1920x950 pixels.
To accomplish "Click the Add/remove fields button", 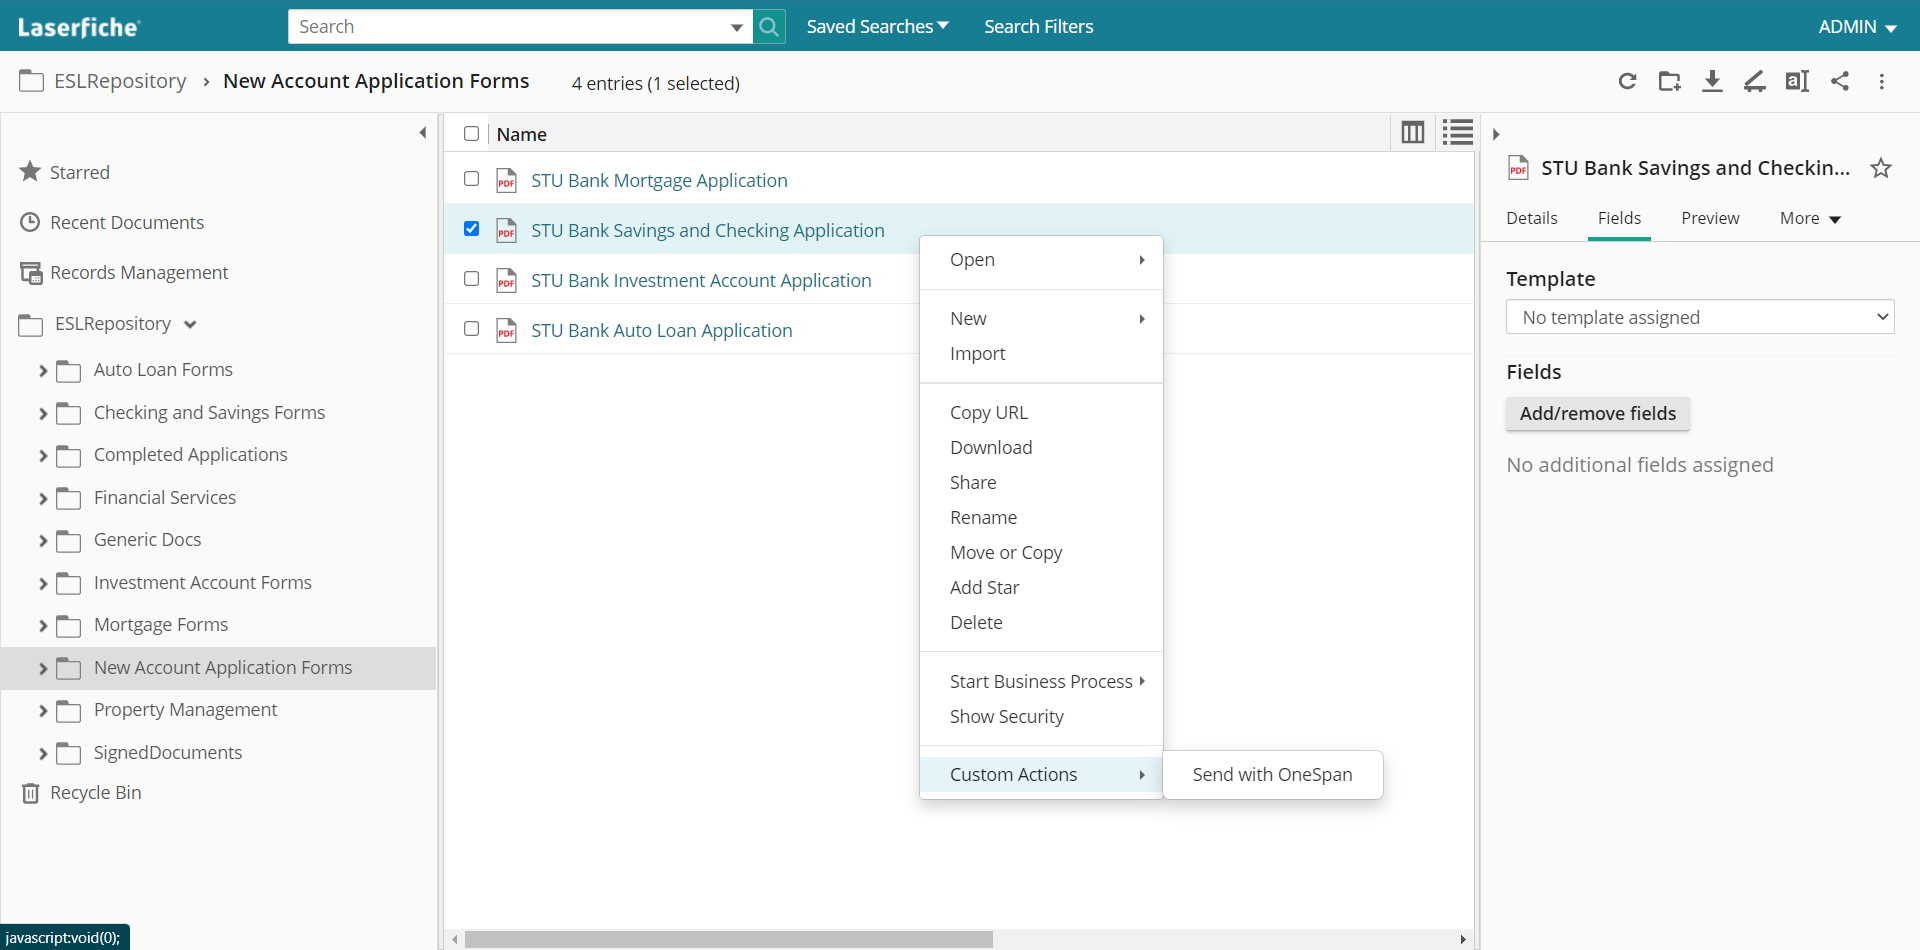I will click(1598, 414).
